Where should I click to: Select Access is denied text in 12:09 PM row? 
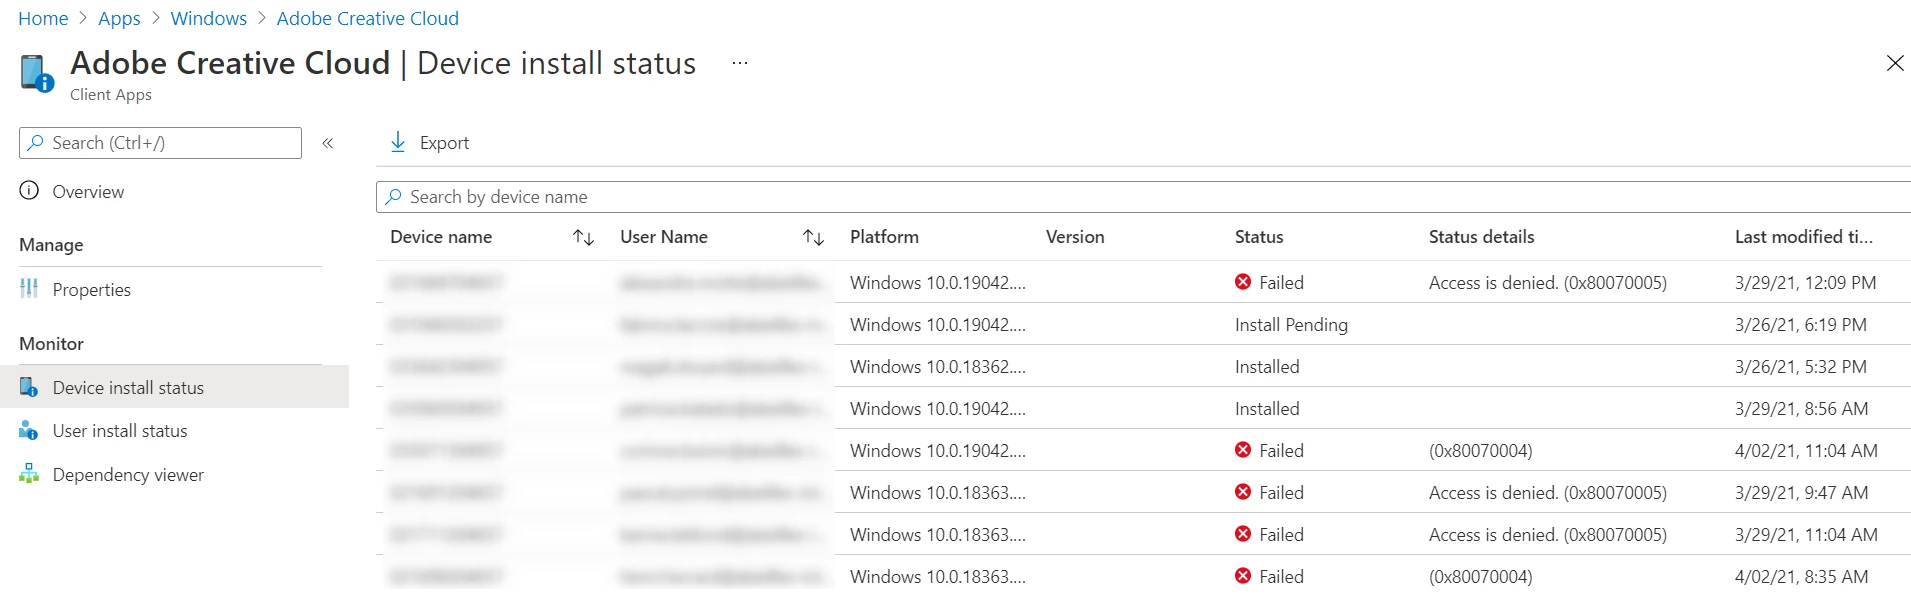click(x=1548, y=283)
